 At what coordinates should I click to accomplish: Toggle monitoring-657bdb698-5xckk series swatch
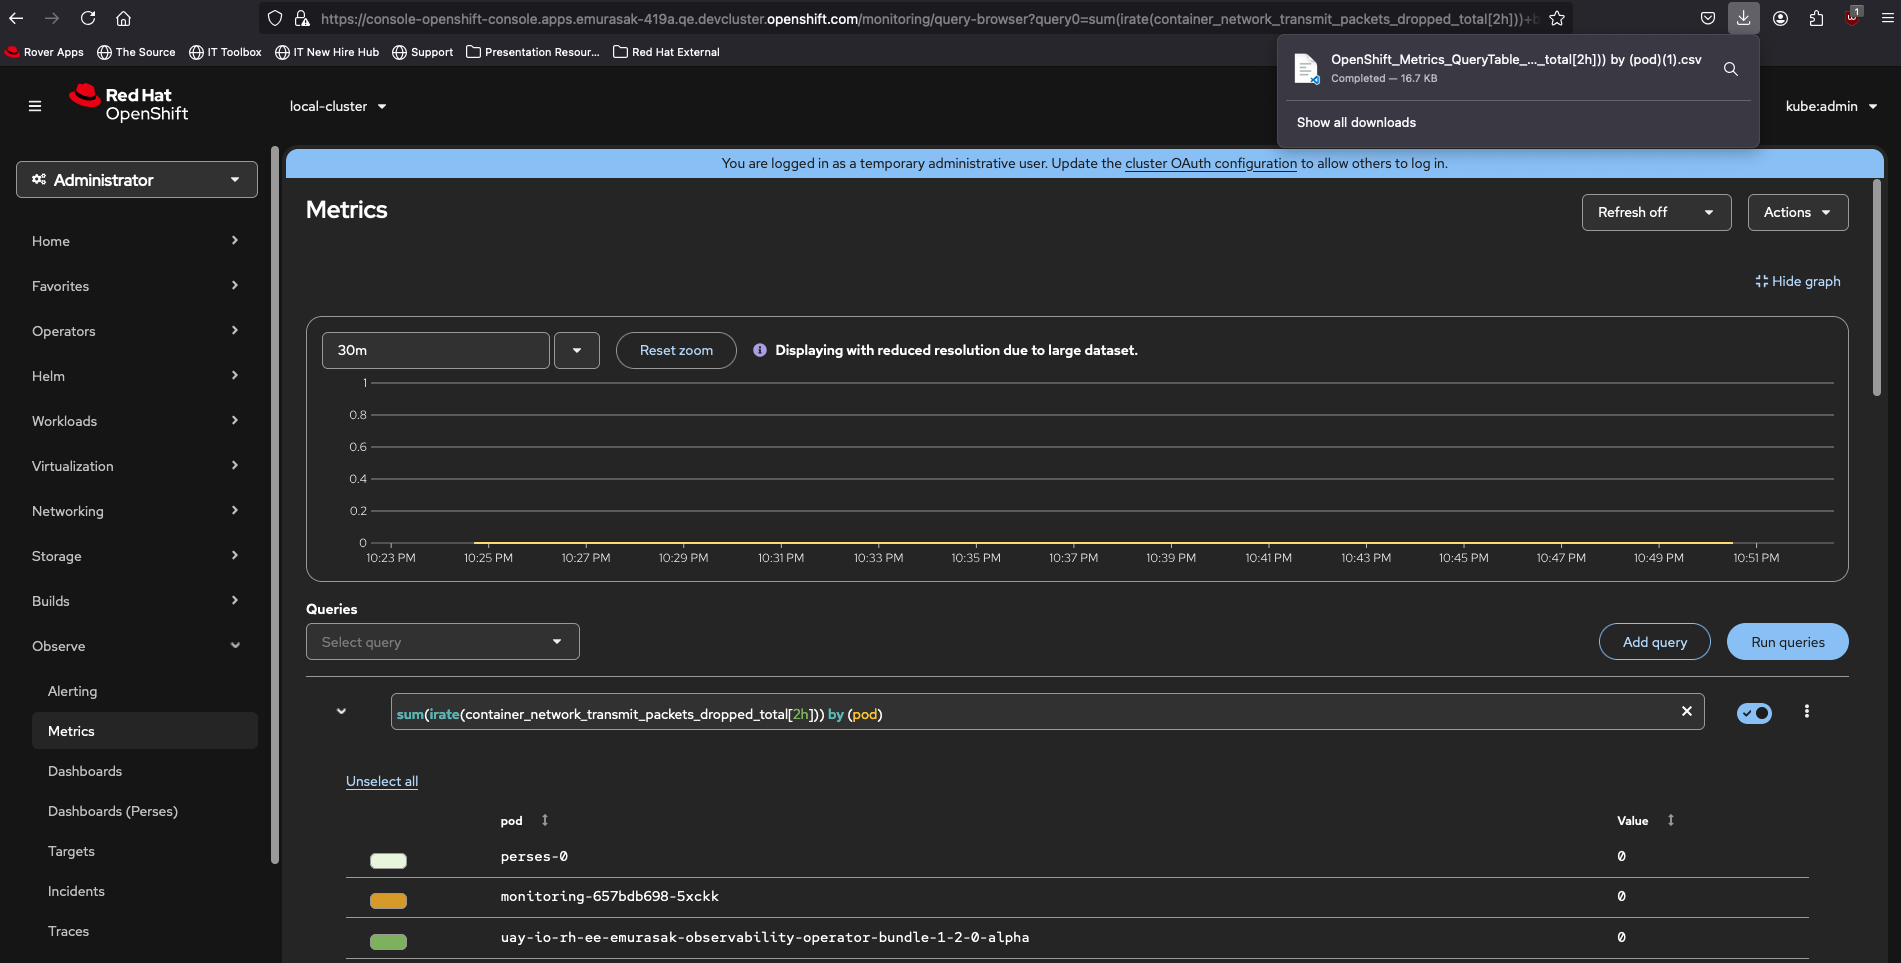coord(388,900)
